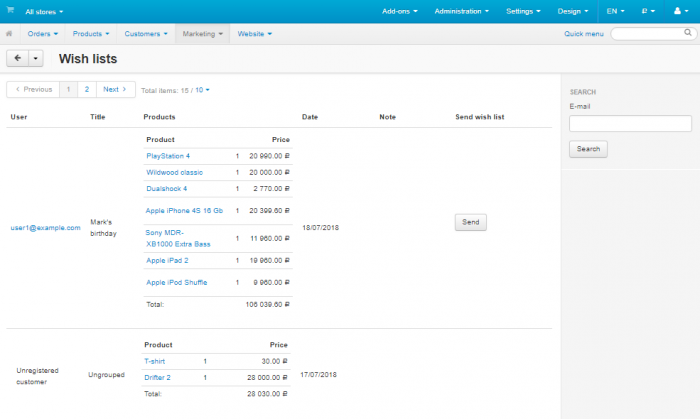Open the Settings menu
This screenshot has width=700, height=419.
pos(523,11)
